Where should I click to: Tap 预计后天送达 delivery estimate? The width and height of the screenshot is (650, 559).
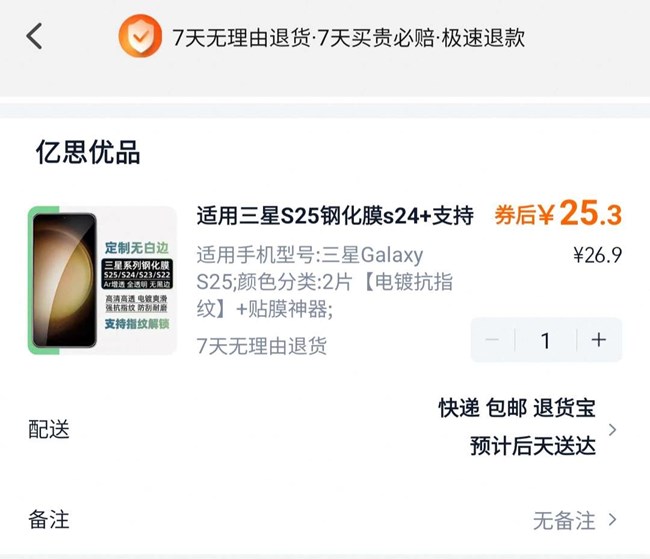pyautogui.click(x=532, y=446)
